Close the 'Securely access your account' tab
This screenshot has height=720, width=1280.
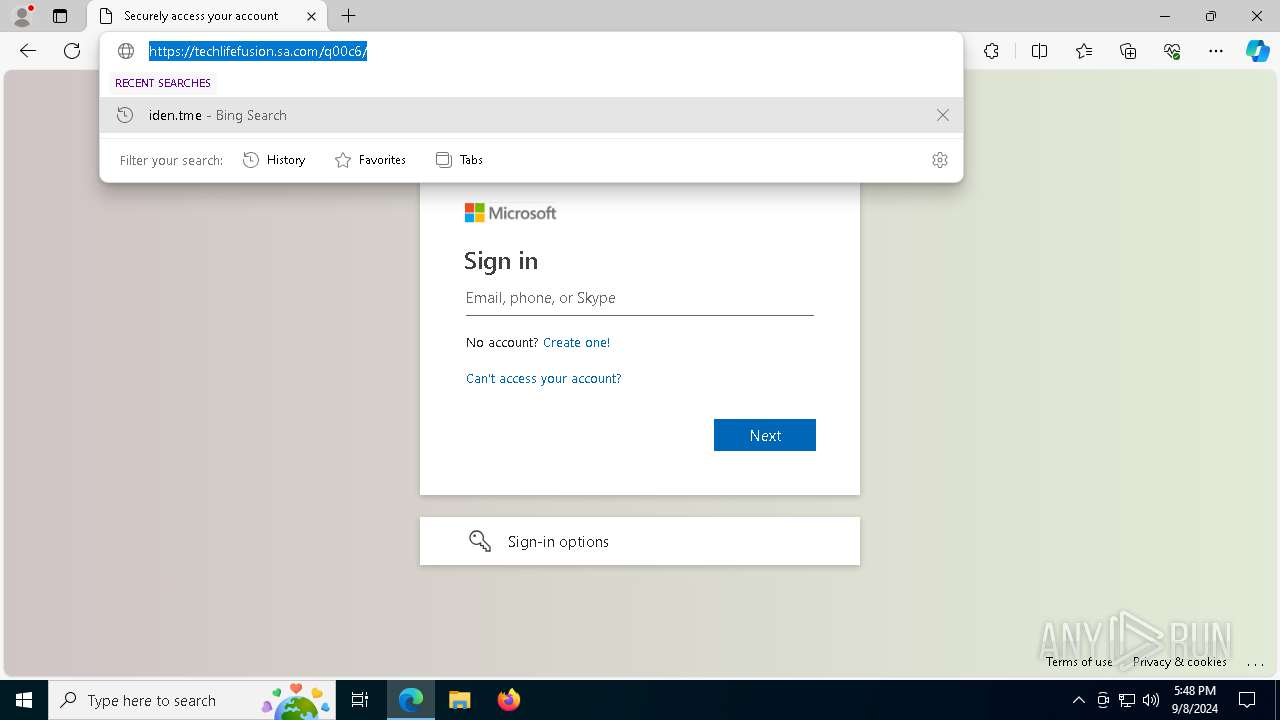coord(311,16)
